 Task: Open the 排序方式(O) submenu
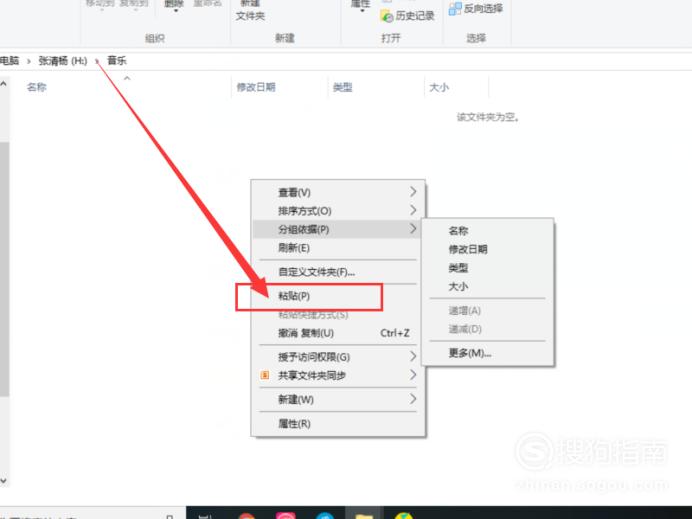coord(338,211)
